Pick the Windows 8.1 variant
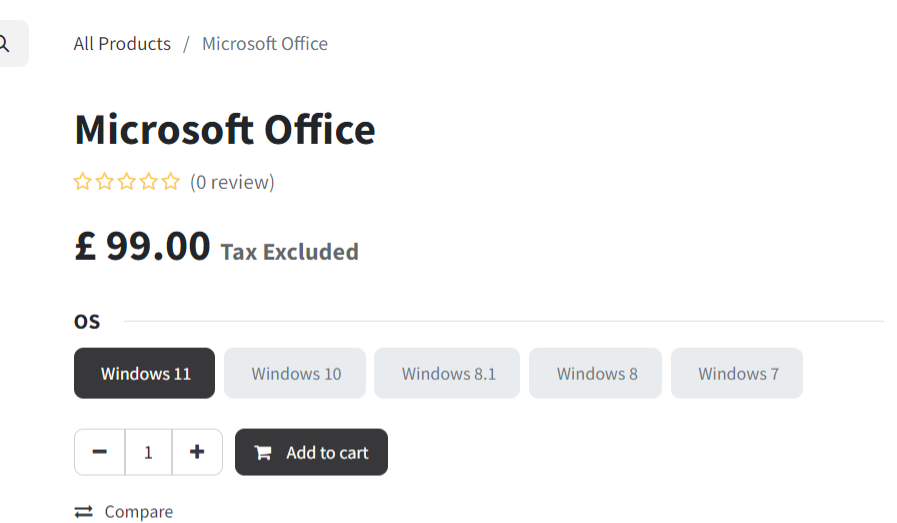Viewport: 897px width, 523px height. tap(448, 373)
